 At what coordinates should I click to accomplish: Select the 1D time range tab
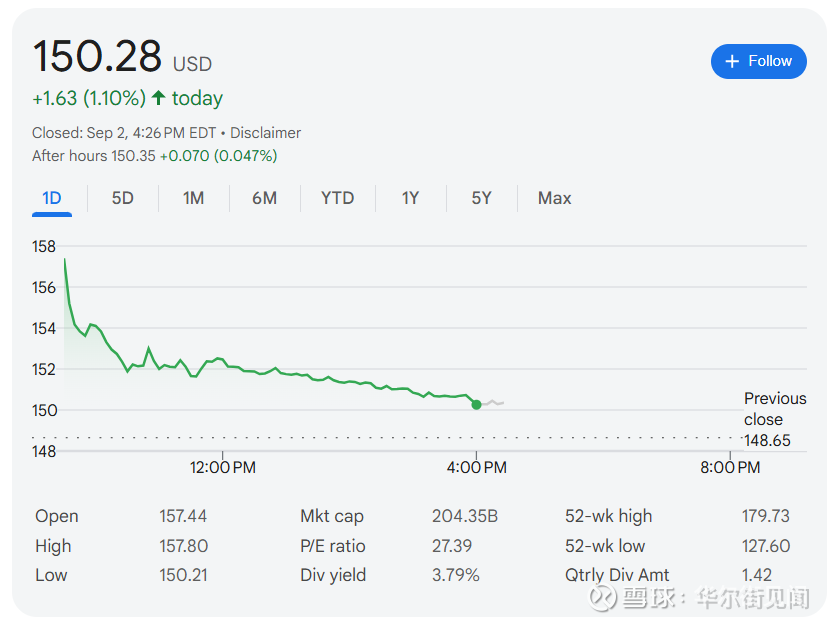tap(52, 198)
